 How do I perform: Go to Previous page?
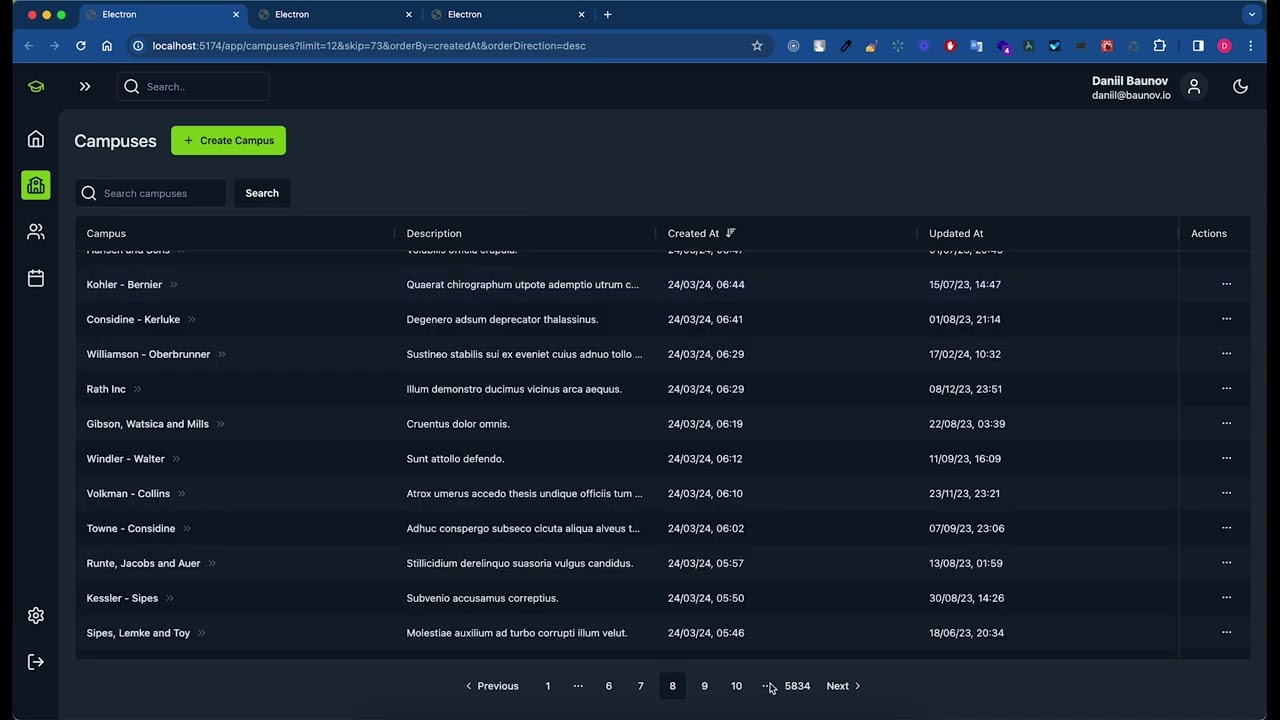pos(492,686)
